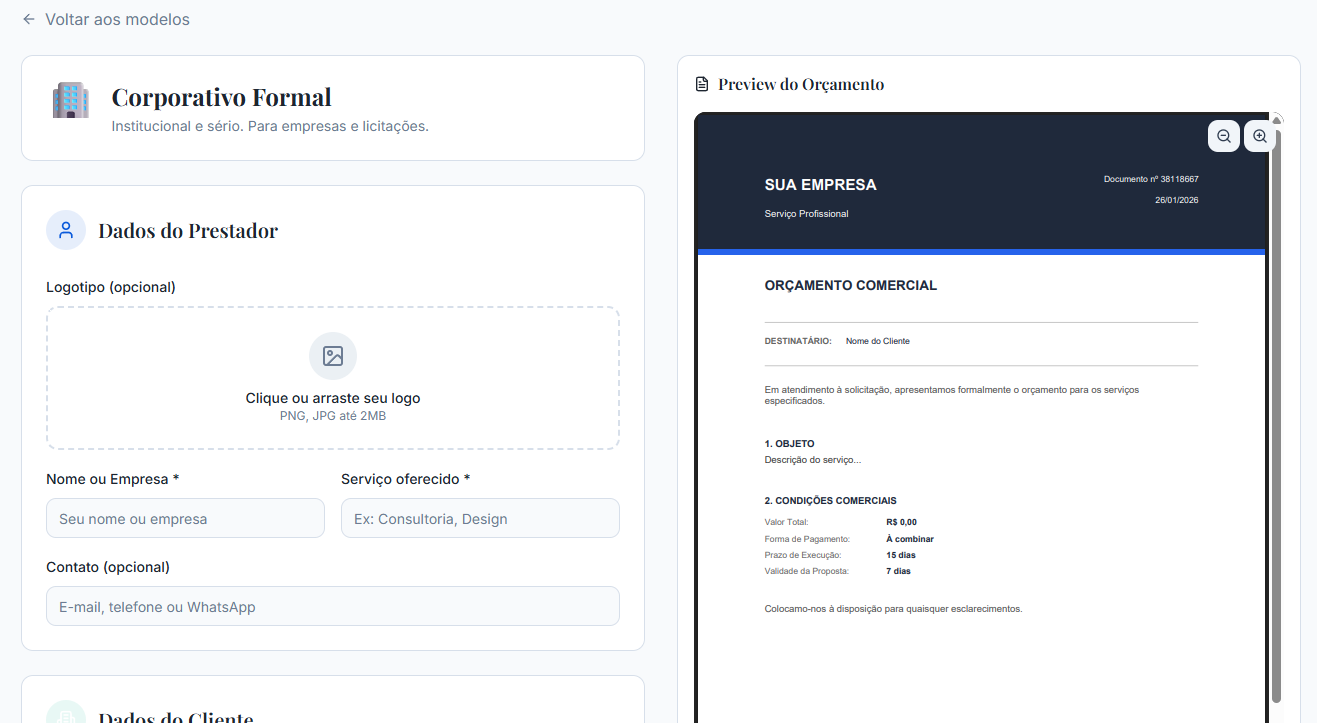1317x723 pixels.
Task: Click the Dados do Prestador section title
Action: (x=188, y=231)
